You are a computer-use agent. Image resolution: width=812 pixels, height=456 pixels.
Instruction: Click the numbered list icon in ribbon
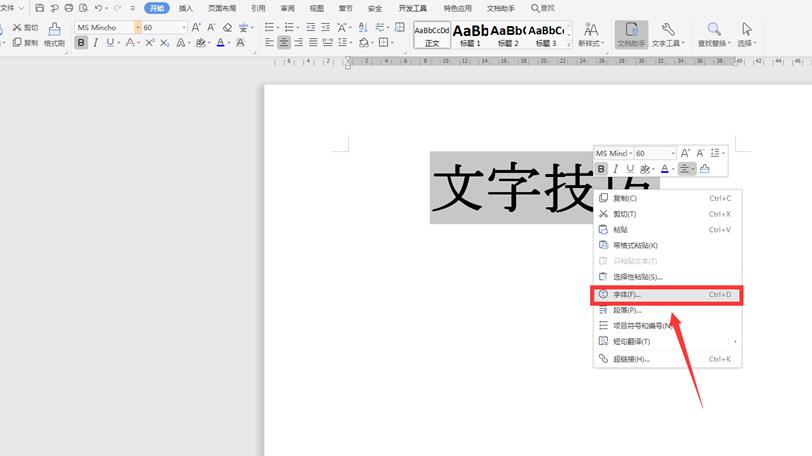pos(289,27)
